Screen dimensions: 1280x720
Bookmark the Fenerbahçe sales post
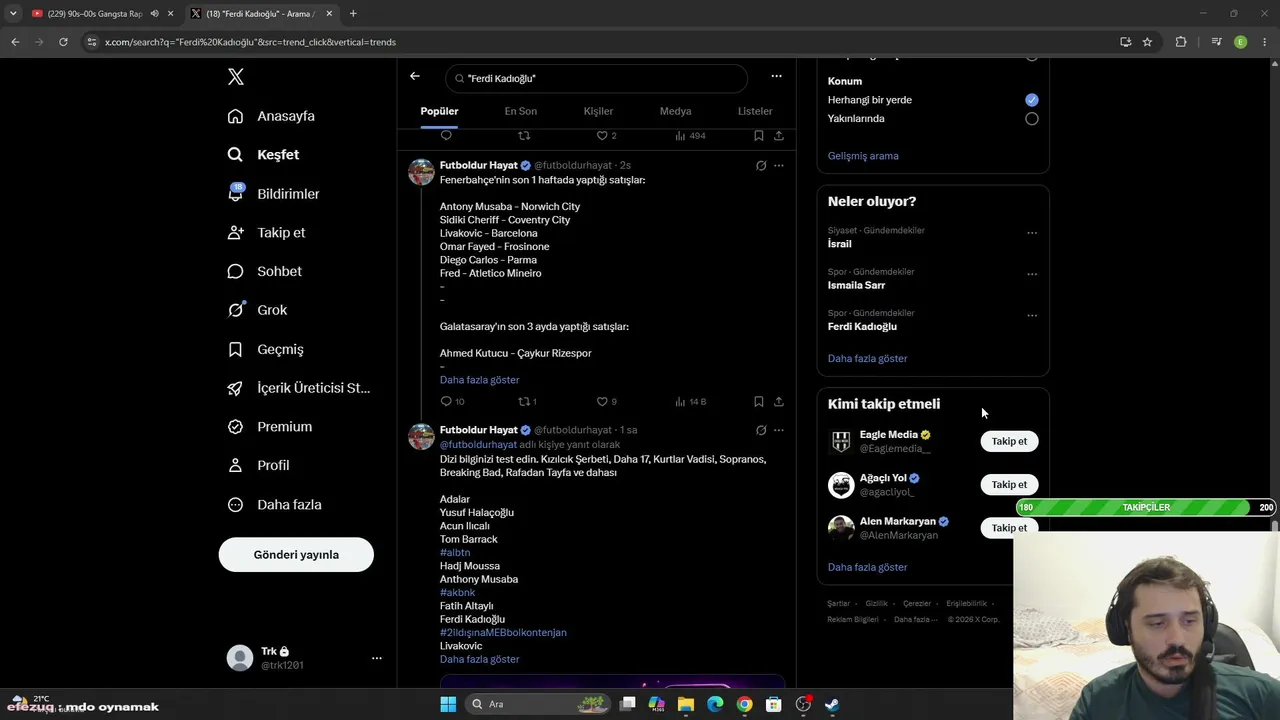[759, 402]
